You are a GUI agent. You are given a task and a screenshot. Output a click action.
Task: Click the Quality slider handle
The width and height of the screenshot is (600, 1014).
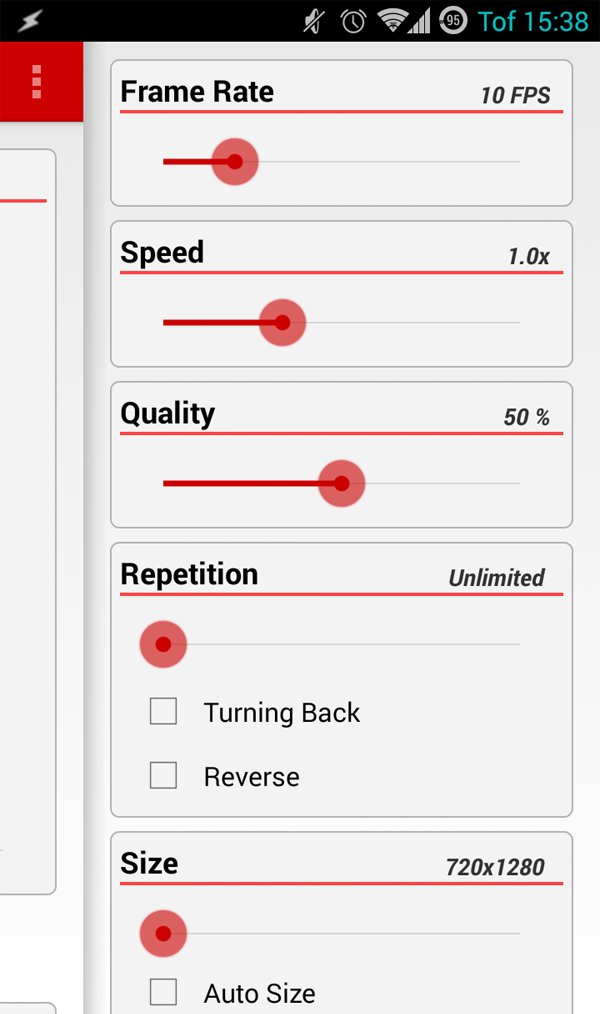(x=341, y=483)
